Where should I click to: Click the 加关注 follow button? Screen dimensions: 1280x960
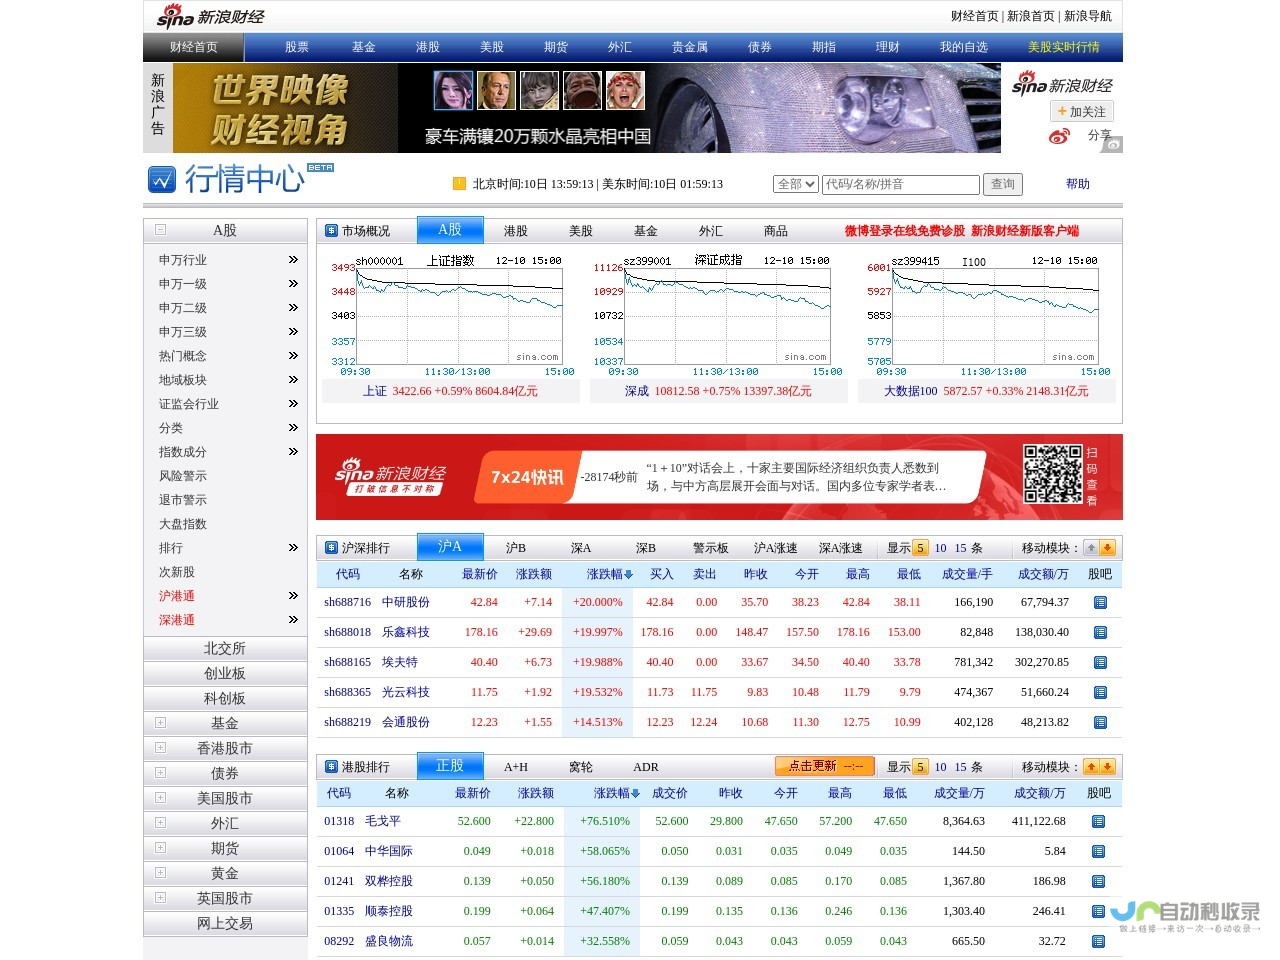[1082, 111]
